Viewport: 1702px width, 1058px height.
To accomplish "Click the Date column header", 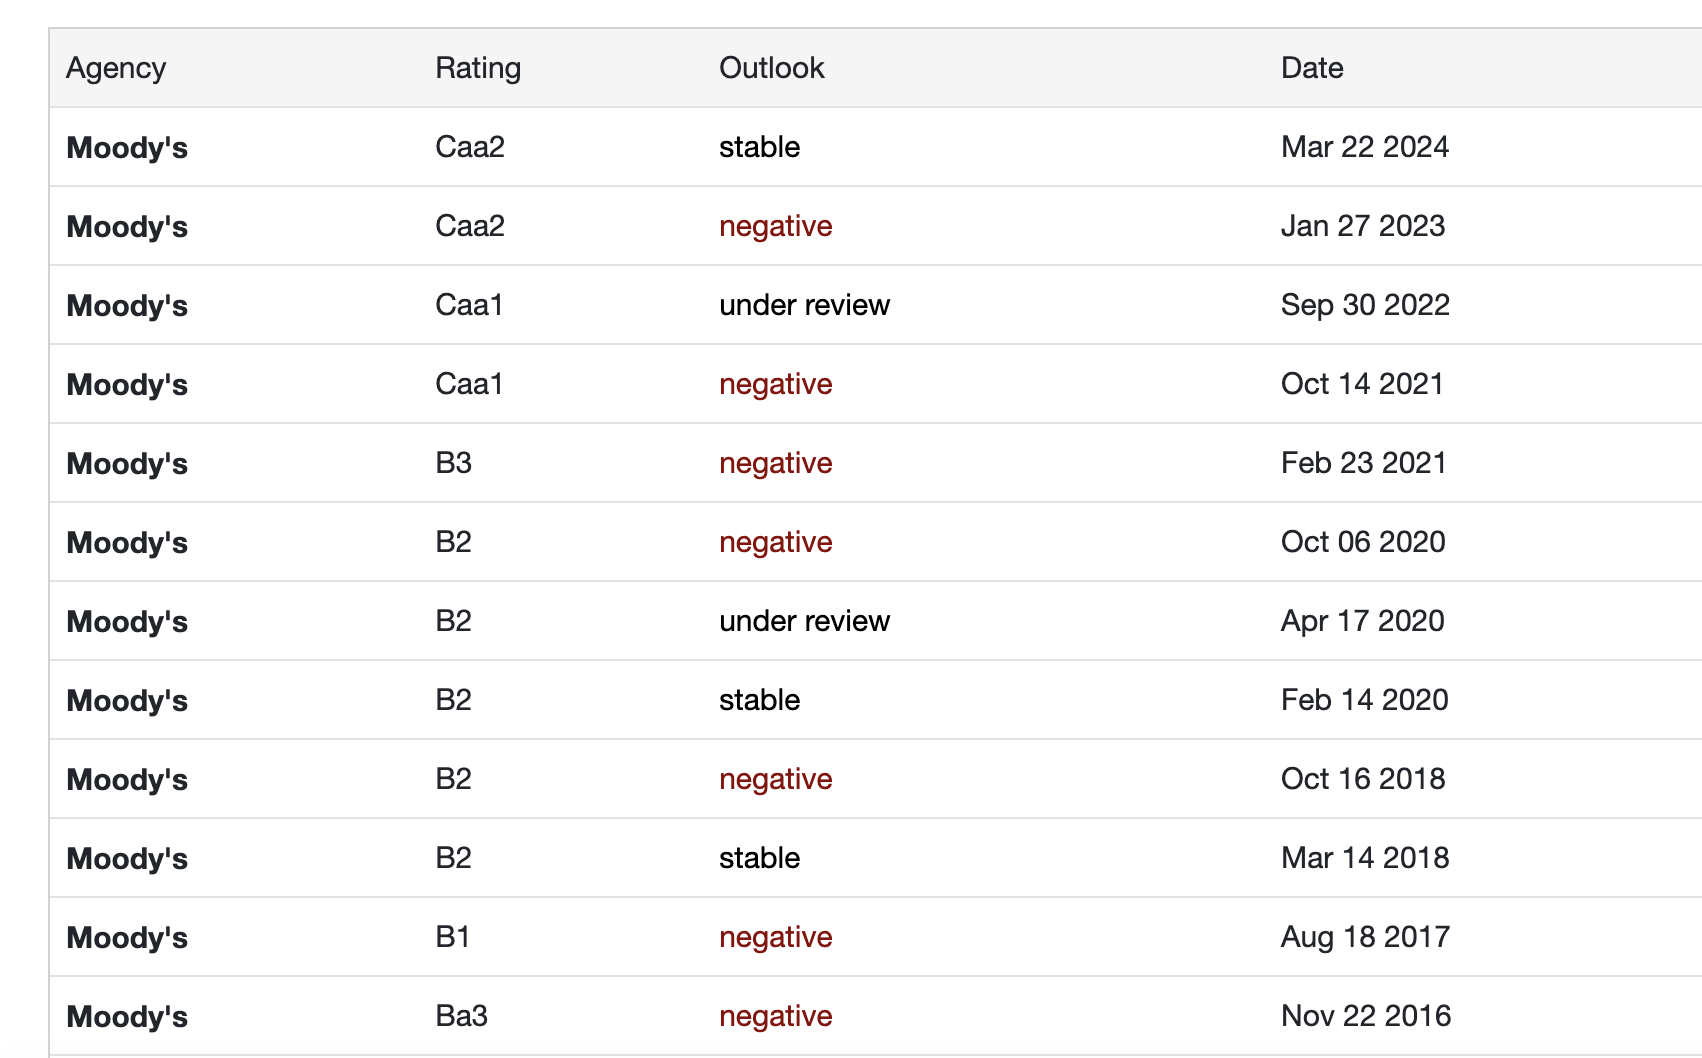I will [1312, 68].
